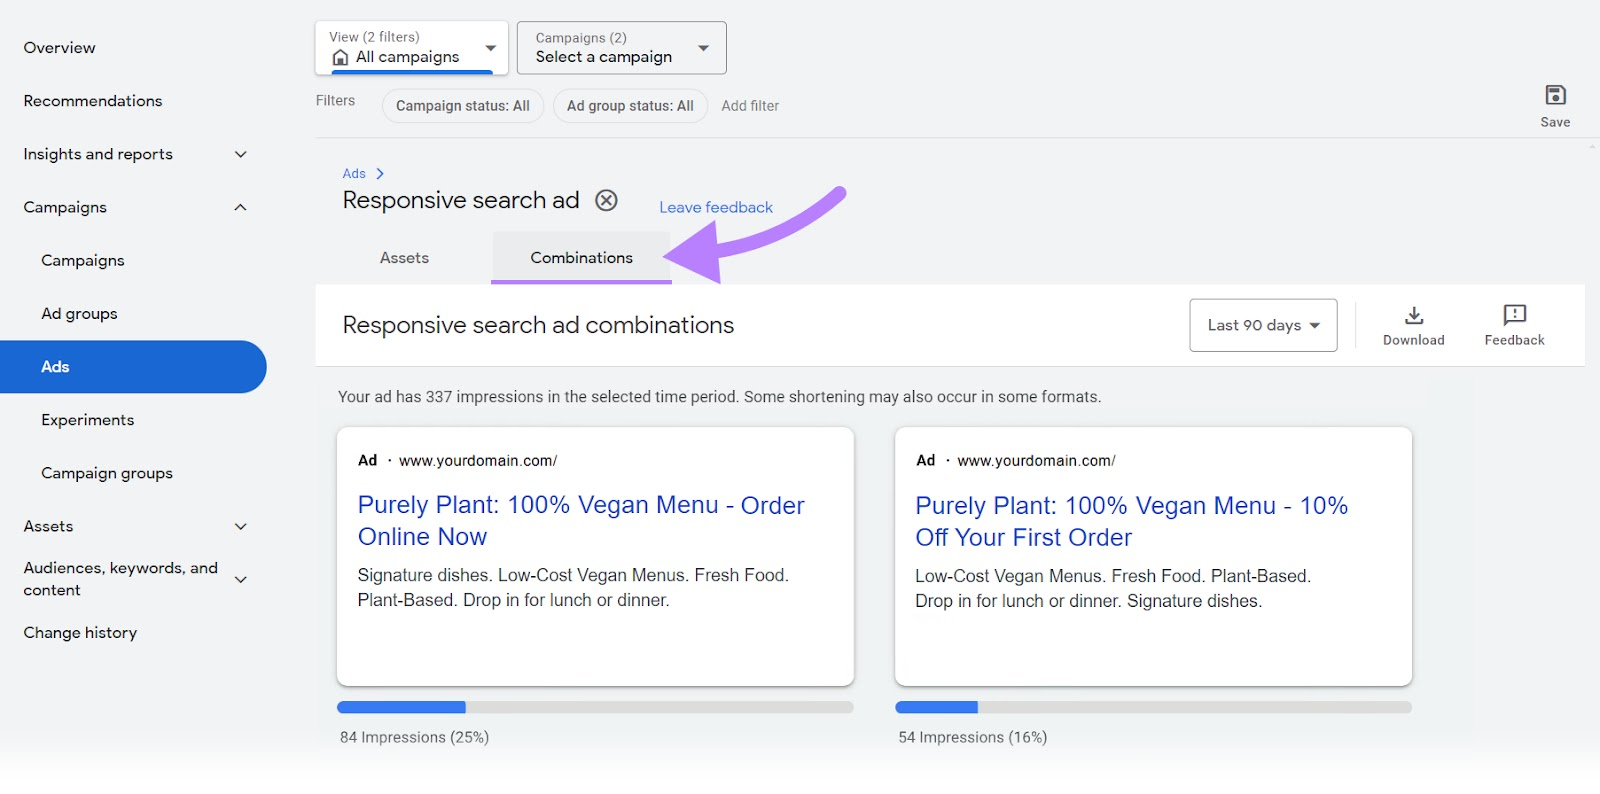1600x794 pixels.
Task: Click the Leave feedback link
Action: click(x=715, y=207)
